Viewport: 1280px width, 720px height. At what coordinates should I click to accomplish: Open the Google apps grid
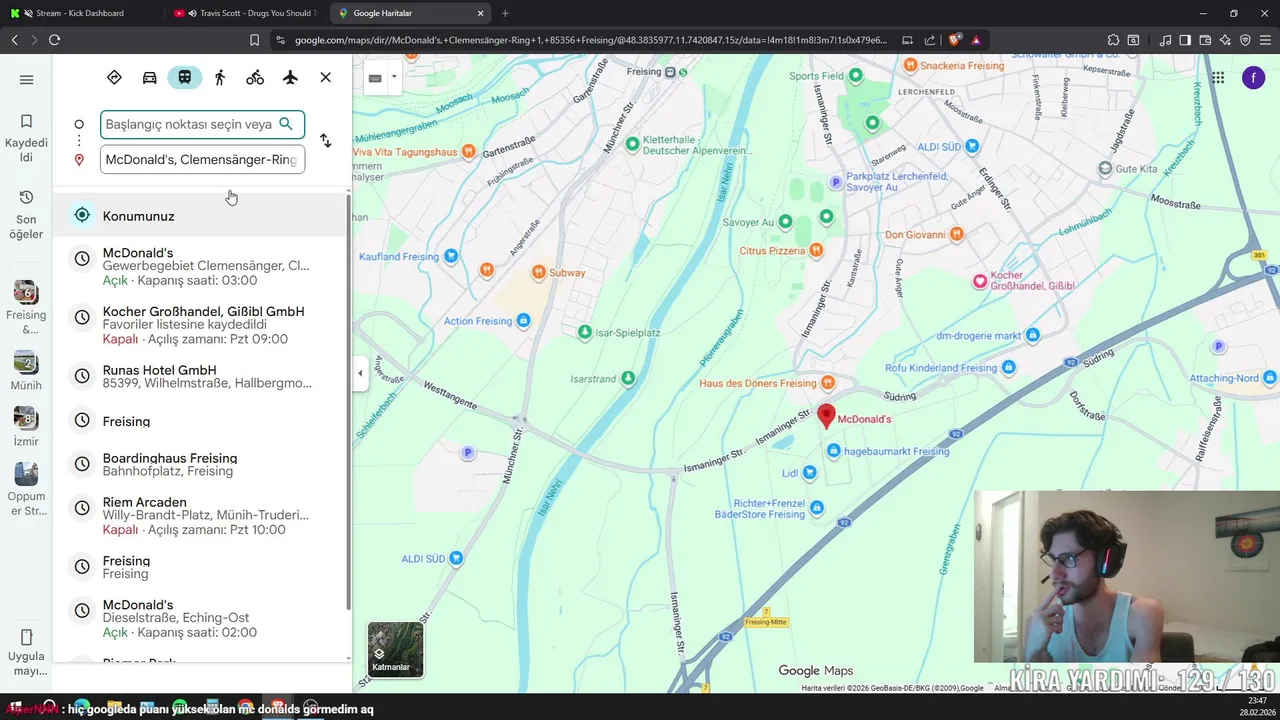(1217, 77)
